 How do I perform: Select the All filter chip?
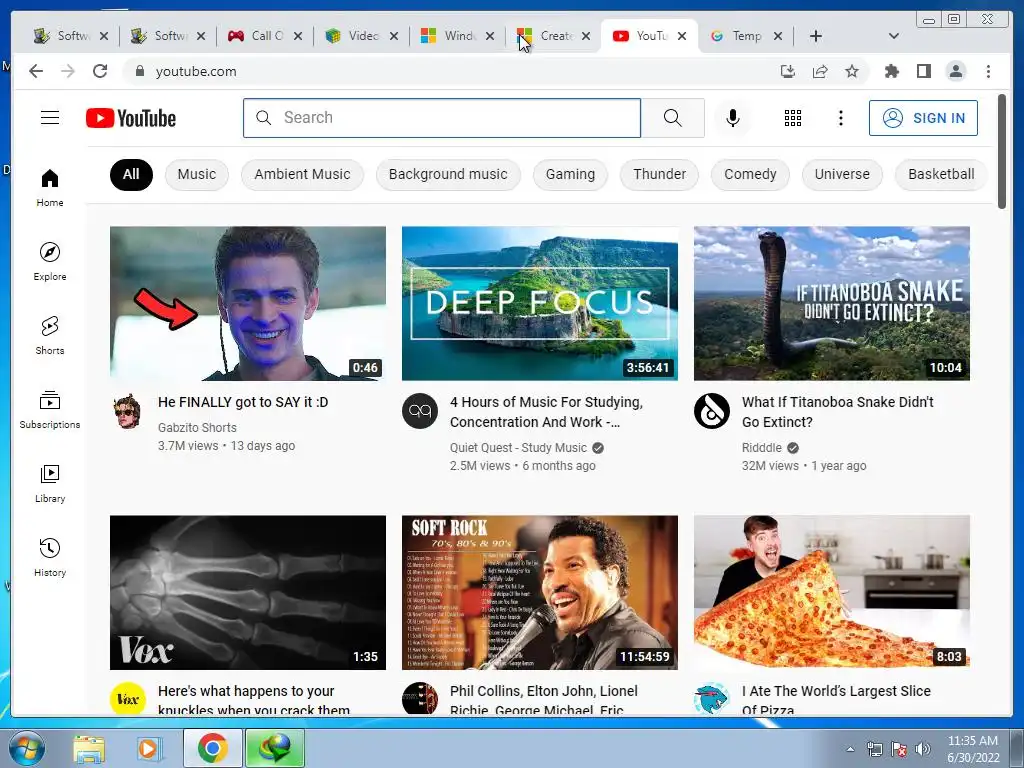[131, 174]
